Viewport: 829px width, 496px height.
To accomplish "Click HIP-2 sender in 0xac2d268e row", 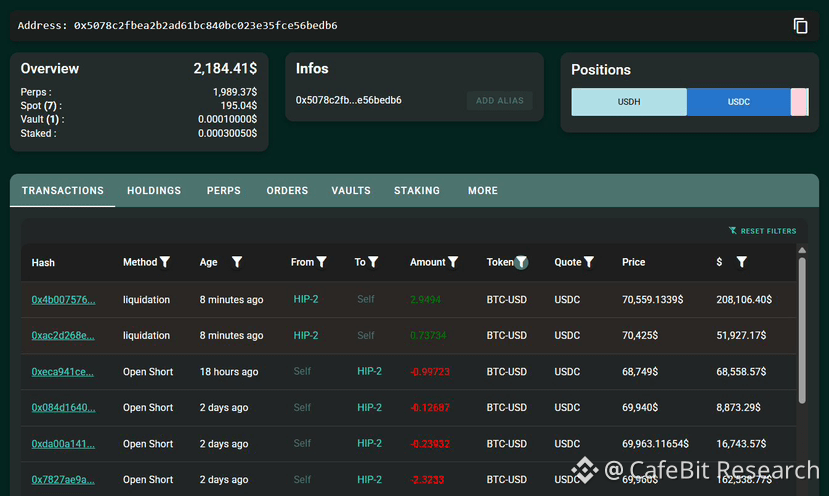I will (306, 335).
